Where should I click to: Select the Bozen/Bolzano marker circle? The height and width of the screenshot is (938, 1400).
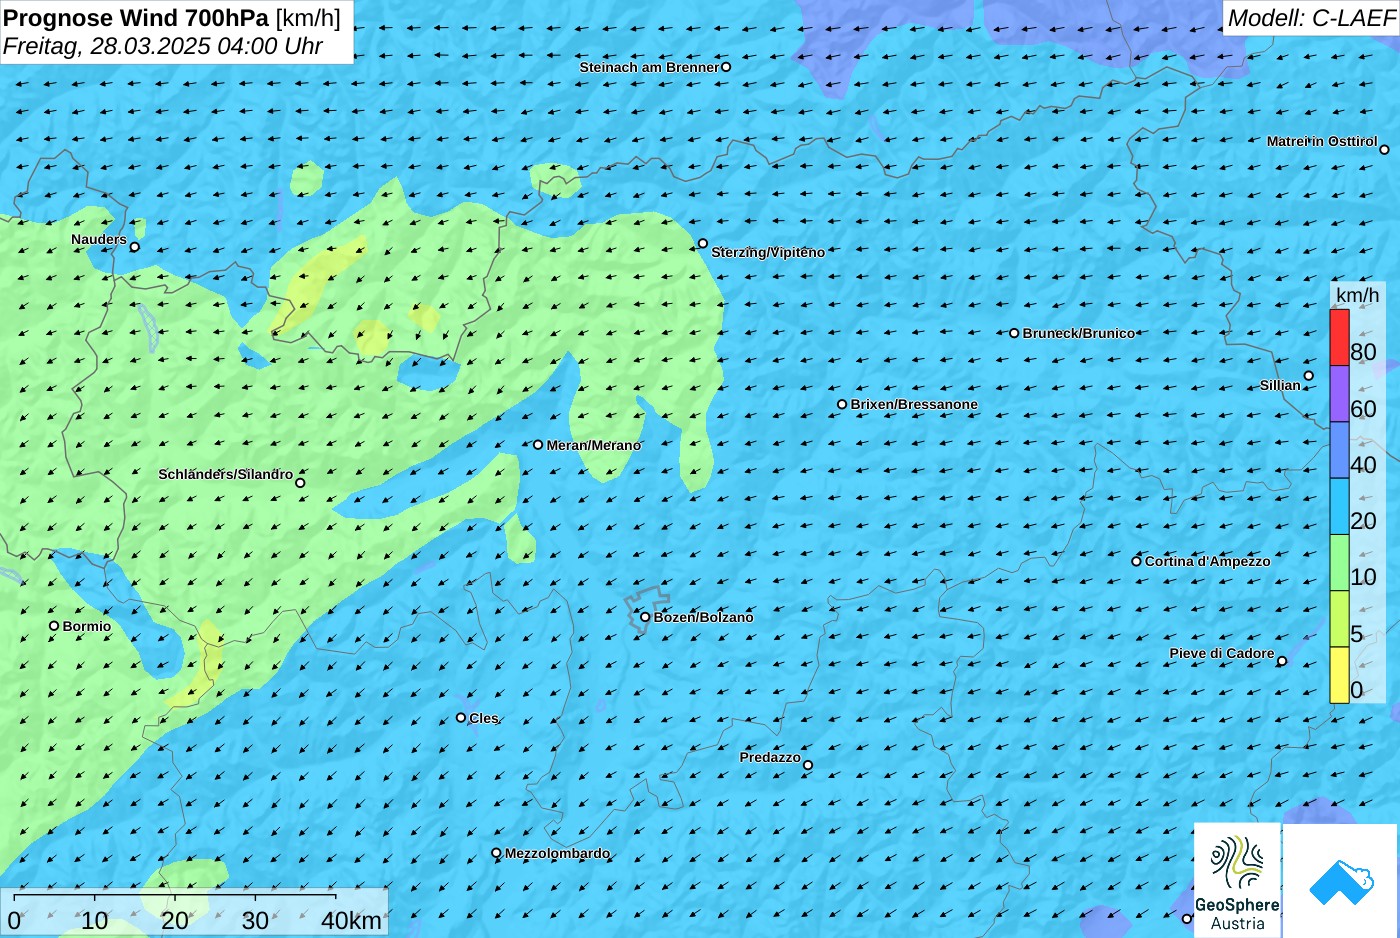coord(645,617)
